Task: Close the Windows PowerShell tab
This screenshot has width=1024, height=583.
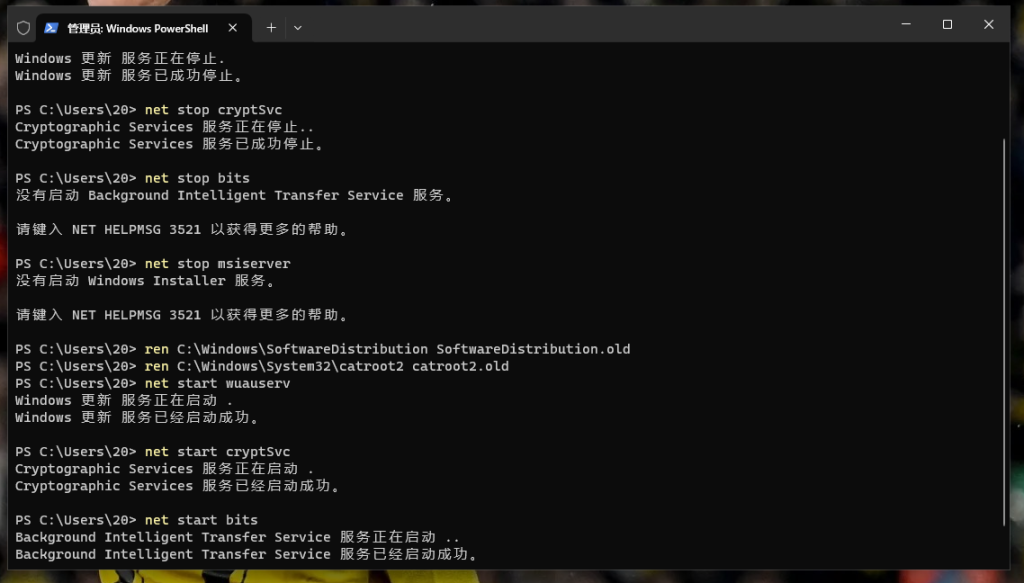Action: [233, 27]
